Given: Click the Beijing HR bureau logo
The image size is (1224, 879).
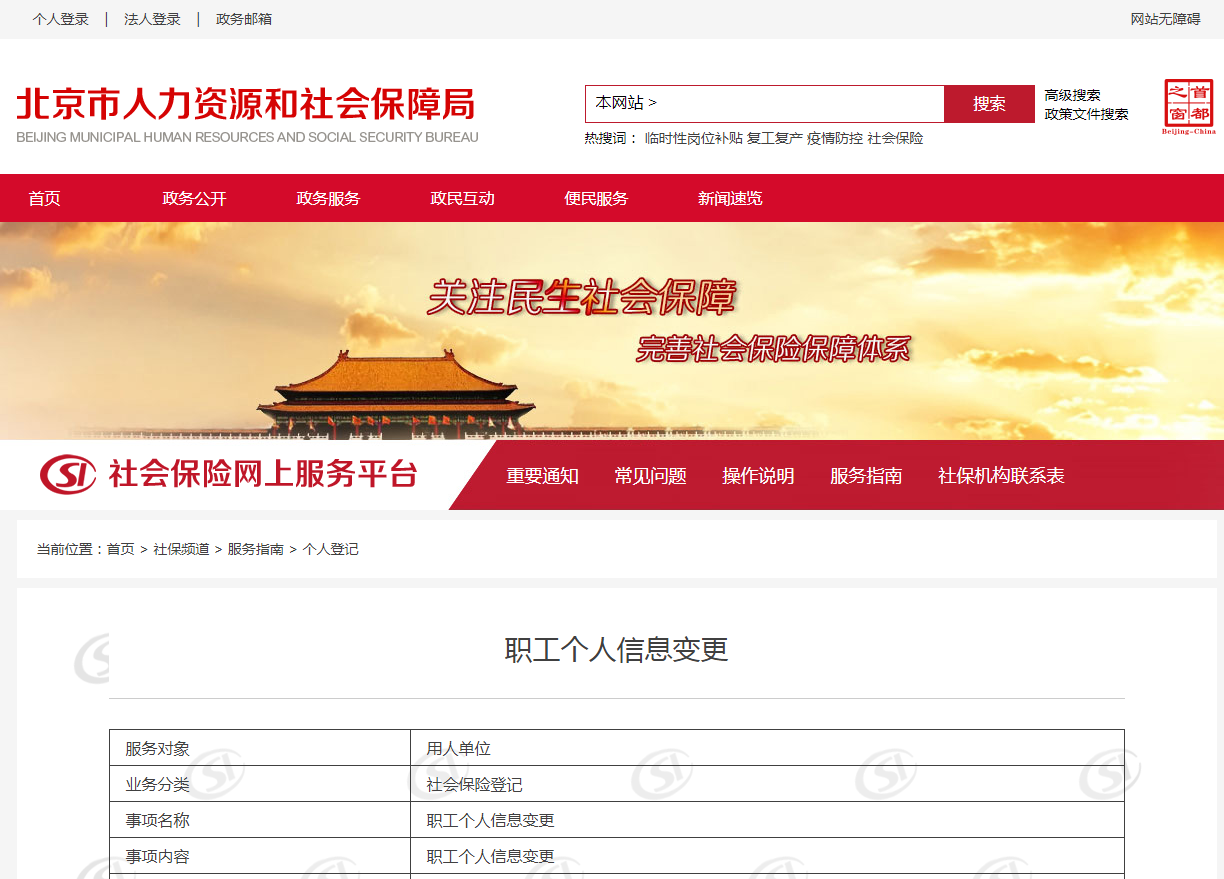Looking at the screenshot, I should click(x=247, y=103).
